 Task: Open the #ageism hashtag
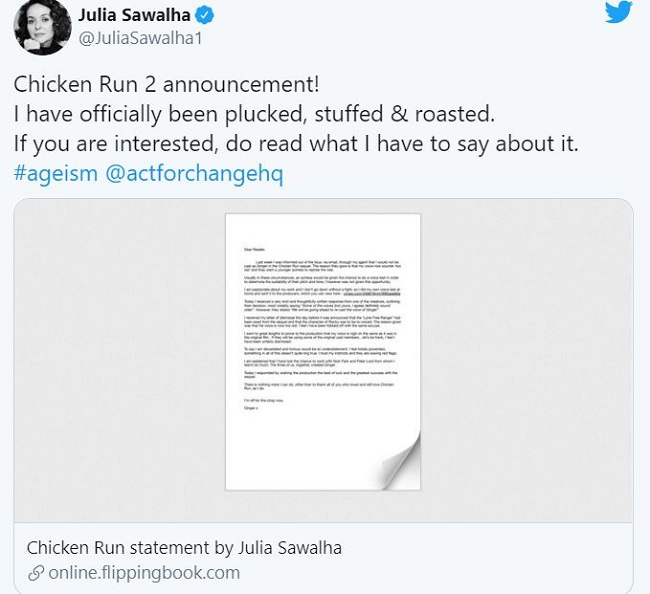(x=55, y=173)
